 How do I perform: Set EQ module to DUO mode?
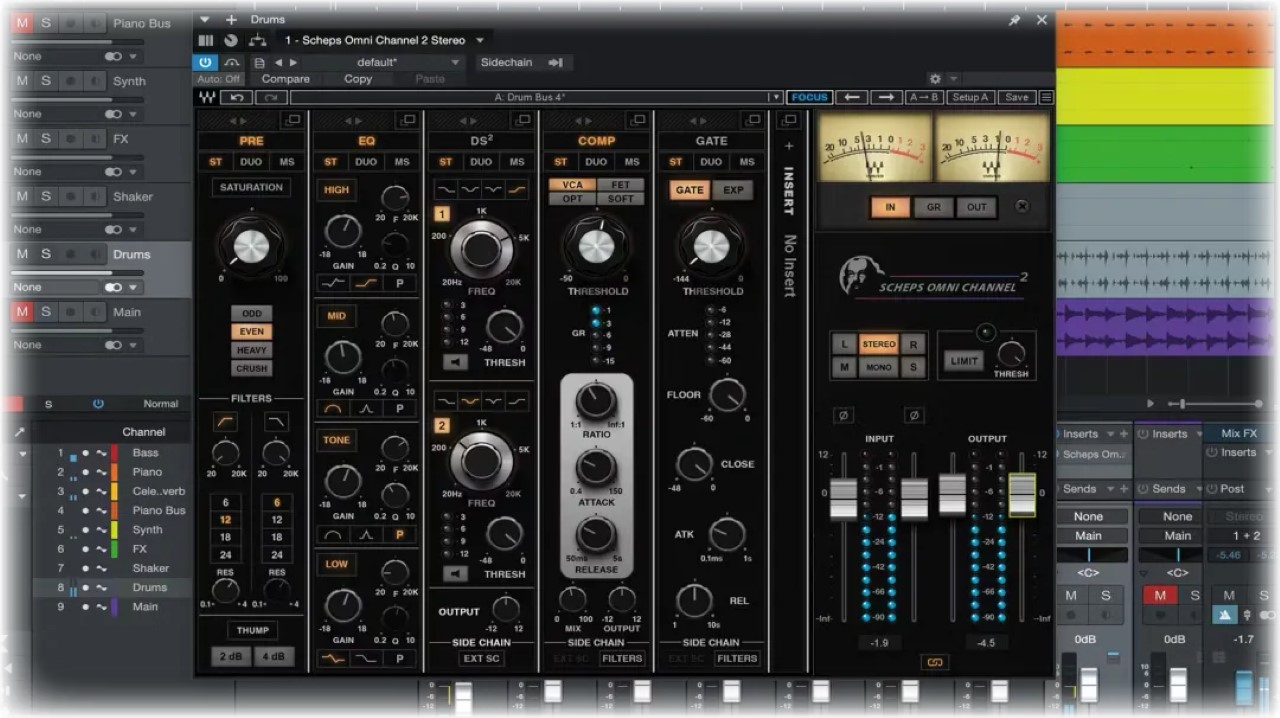(x=366, y=162)
